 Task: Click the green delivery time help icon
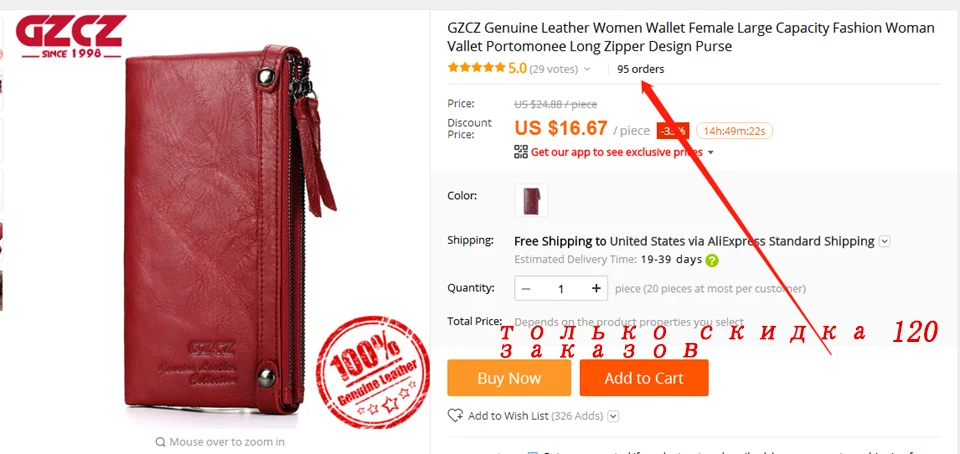711,260
